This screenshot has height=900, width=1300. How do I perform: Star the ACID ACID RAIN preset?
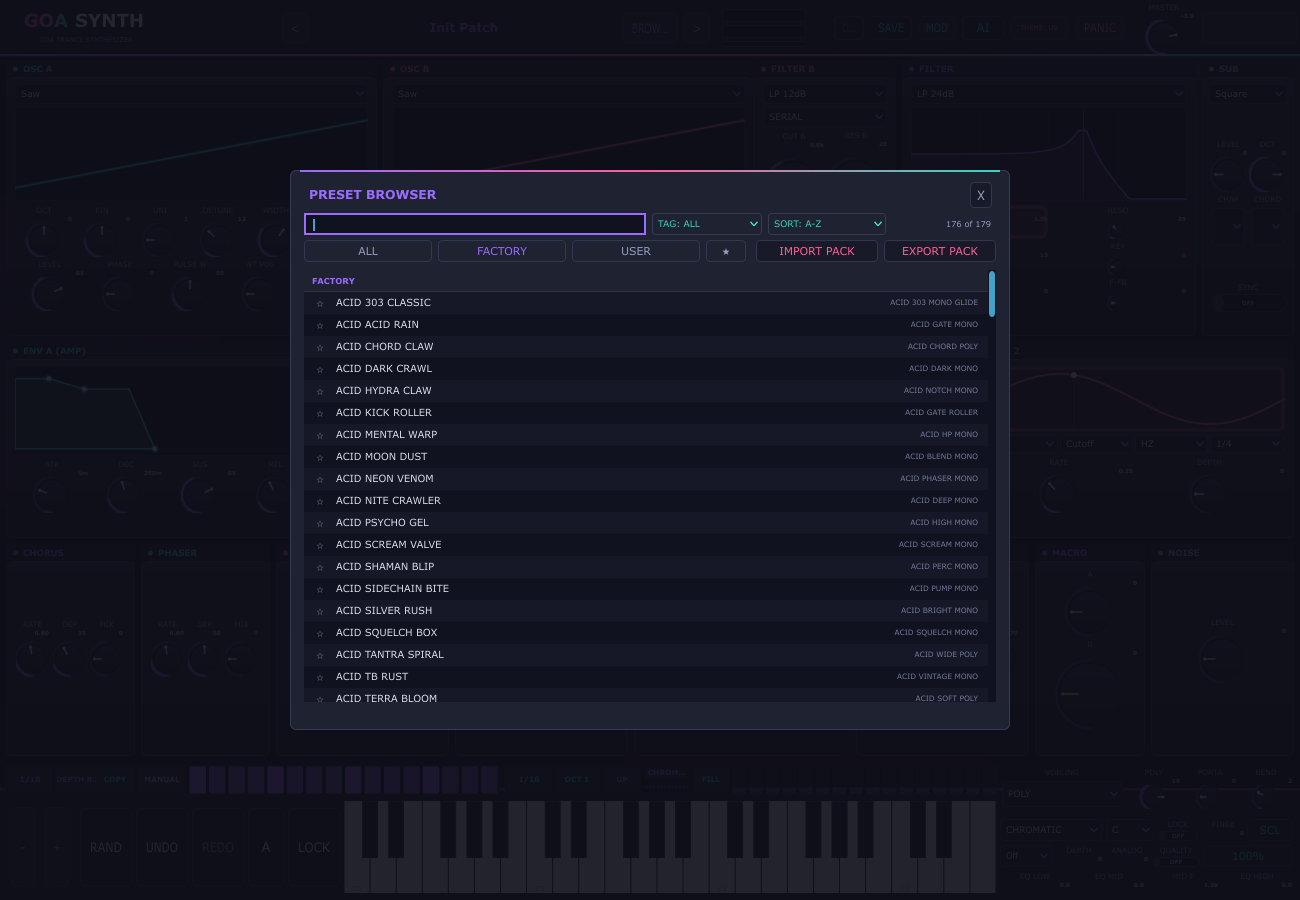coord(320,325)
